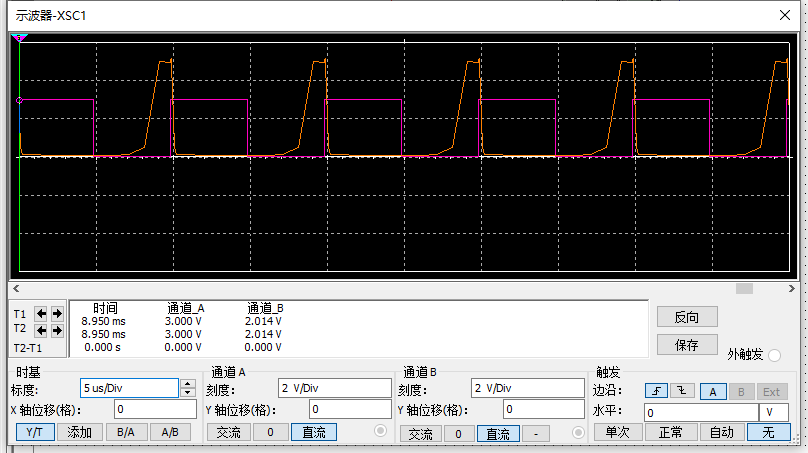Set Channel B coupling to 直流
The width and height of the screenshot is (808, 453).
click(498, 434)
